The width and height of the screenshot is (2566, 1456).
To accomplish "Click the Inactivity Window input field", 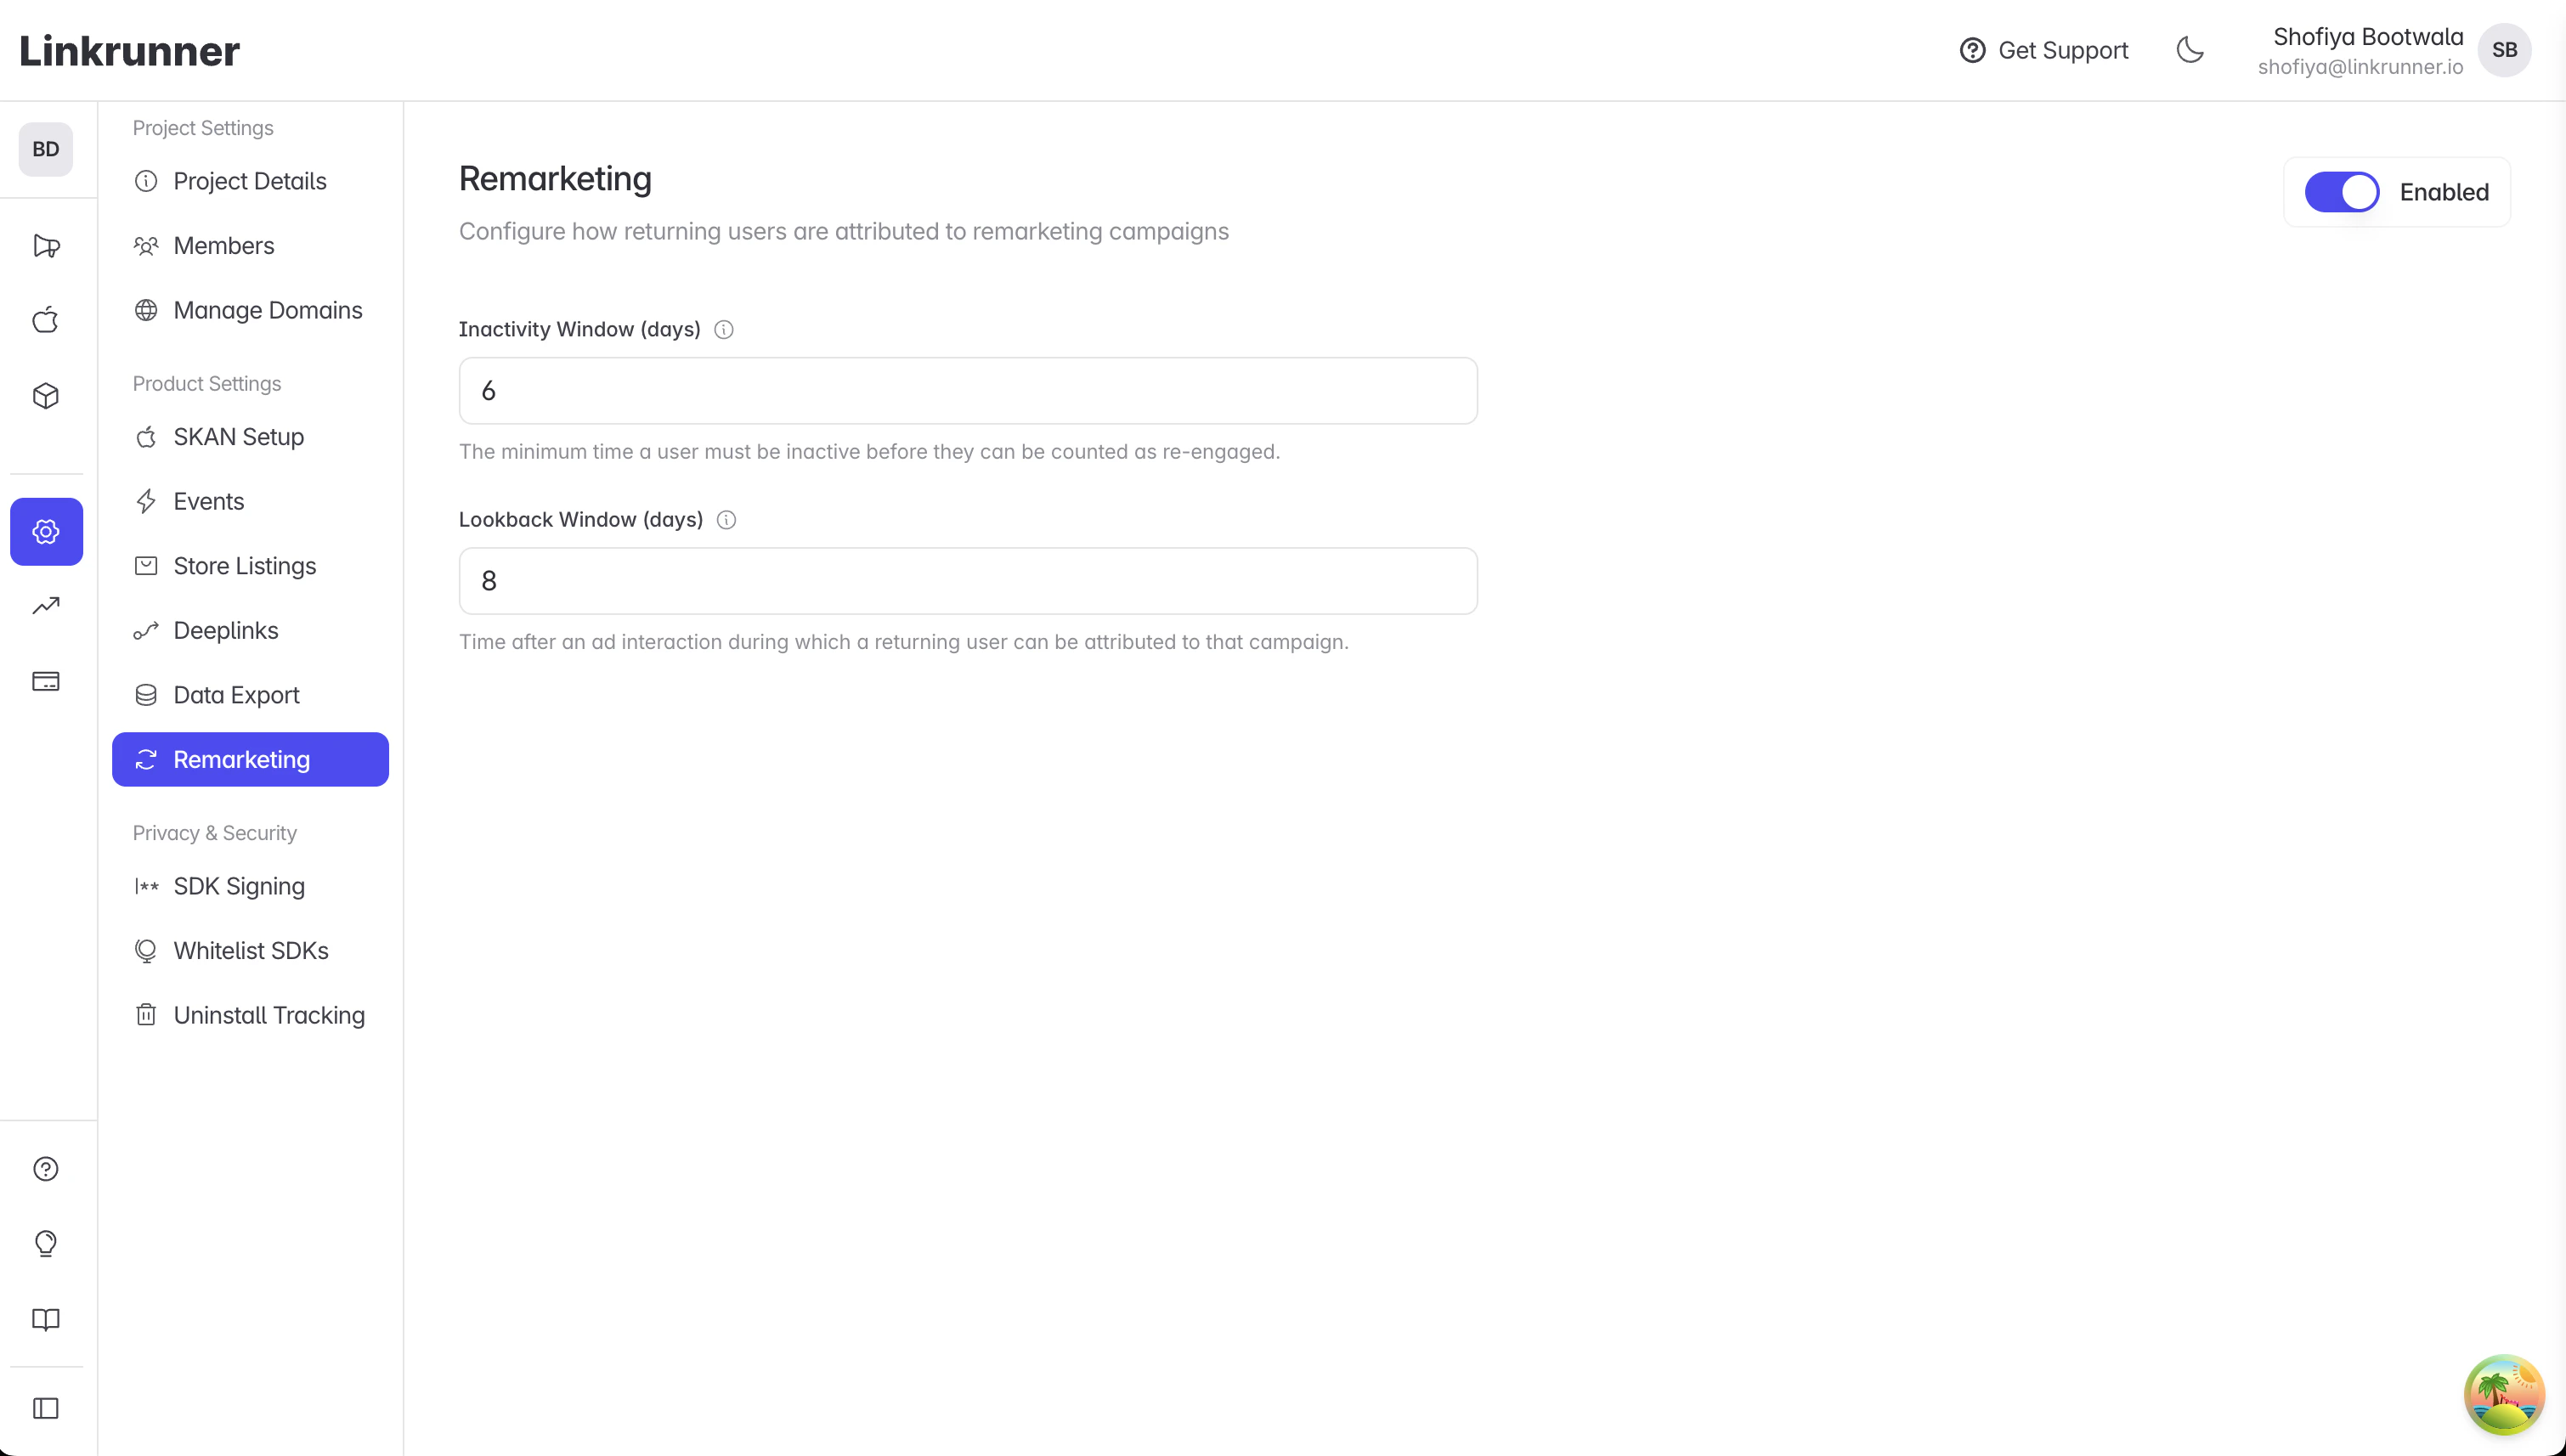I will (x=967, y=391).
